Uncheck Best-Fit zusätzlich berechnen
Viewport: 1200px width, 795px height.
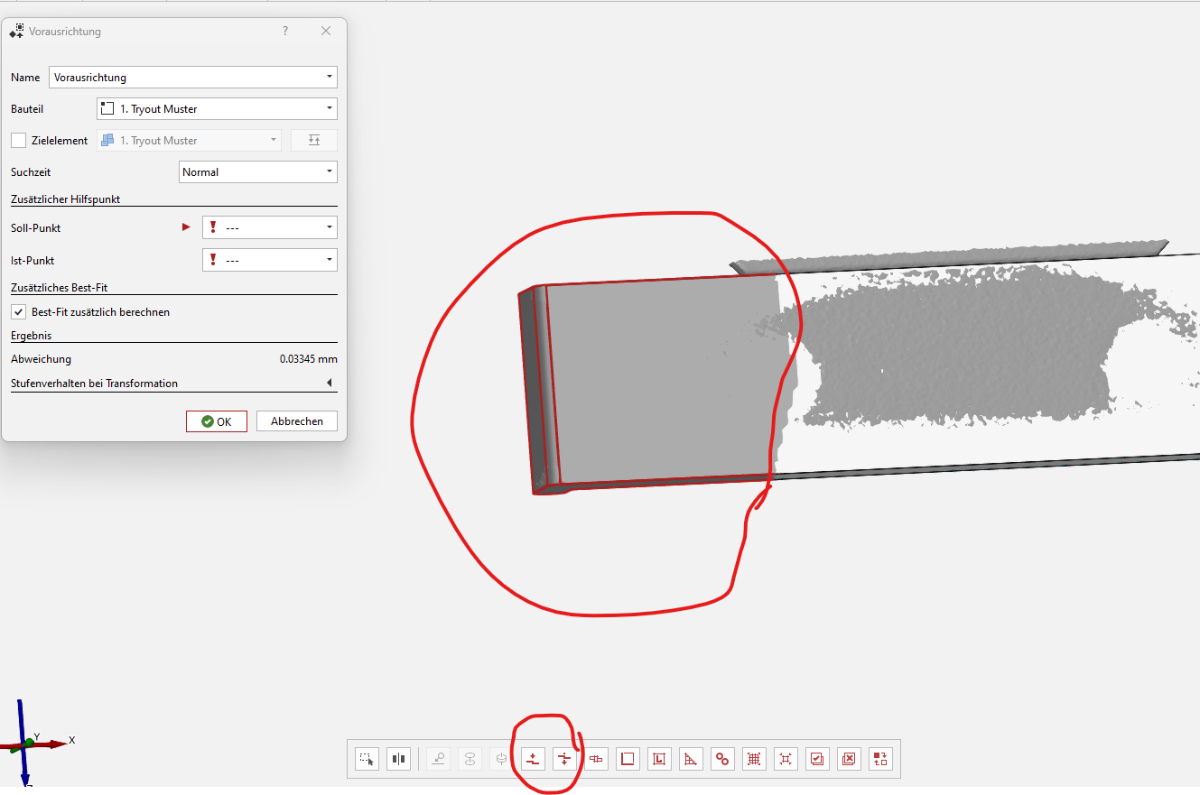pos(18,312)
